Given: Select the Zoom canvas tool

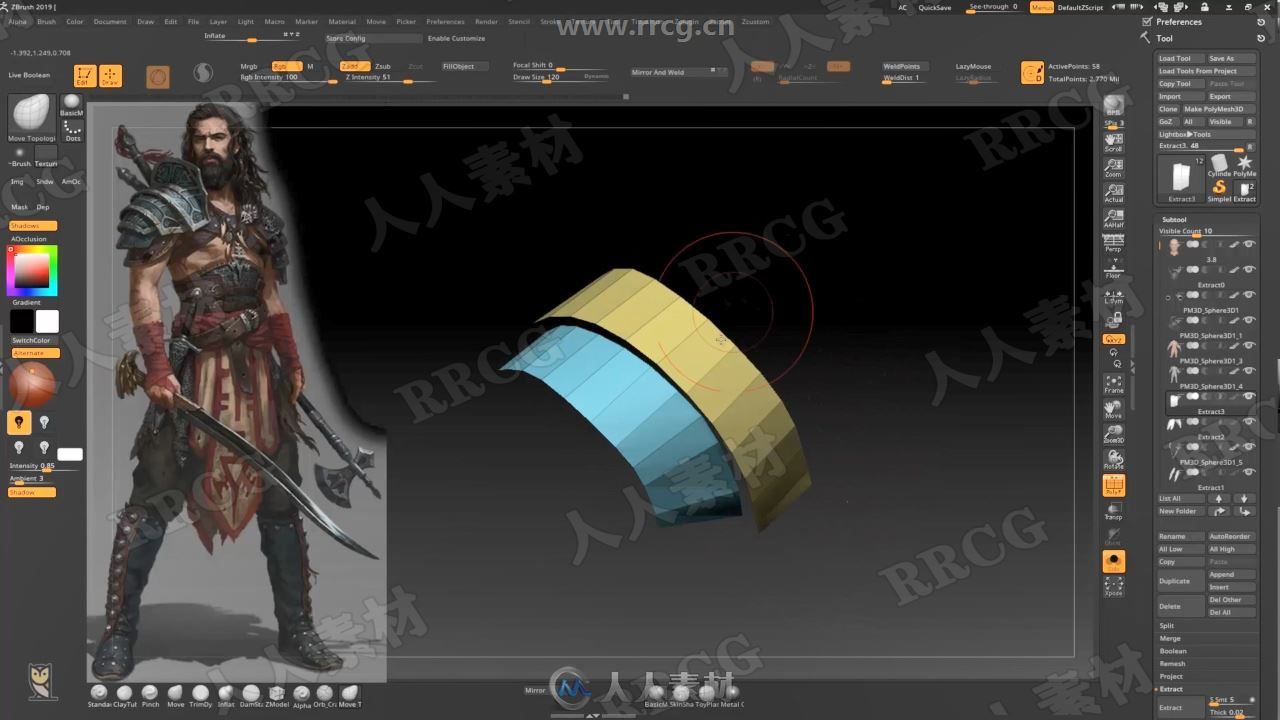Looking at the screenshot, I should tap(1113, 167).
